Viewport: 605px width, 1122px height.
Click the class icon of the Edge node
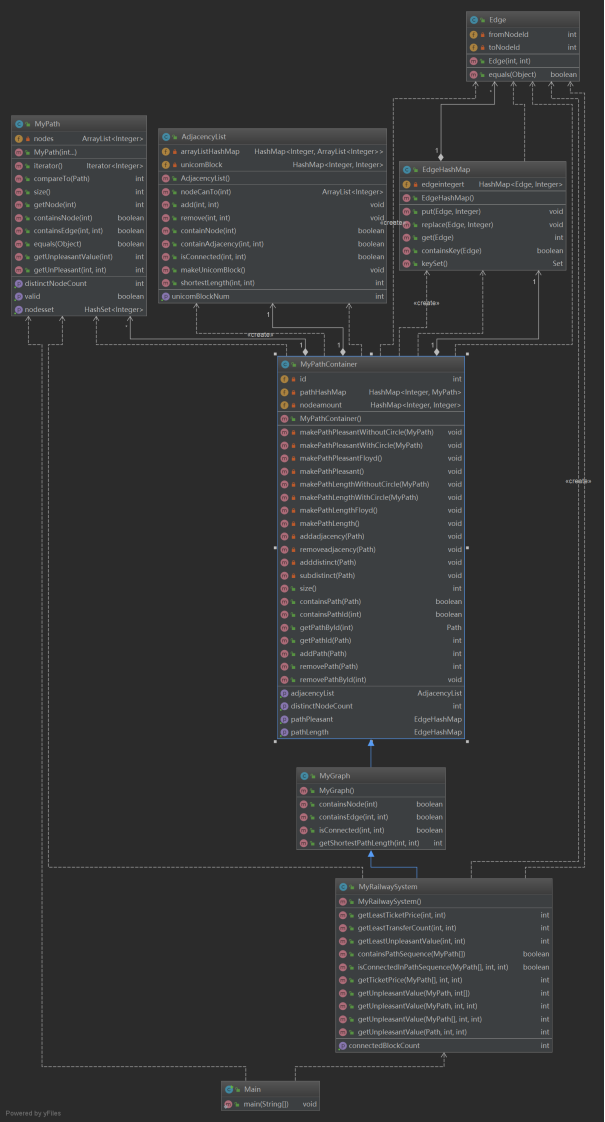pos(474,19)
